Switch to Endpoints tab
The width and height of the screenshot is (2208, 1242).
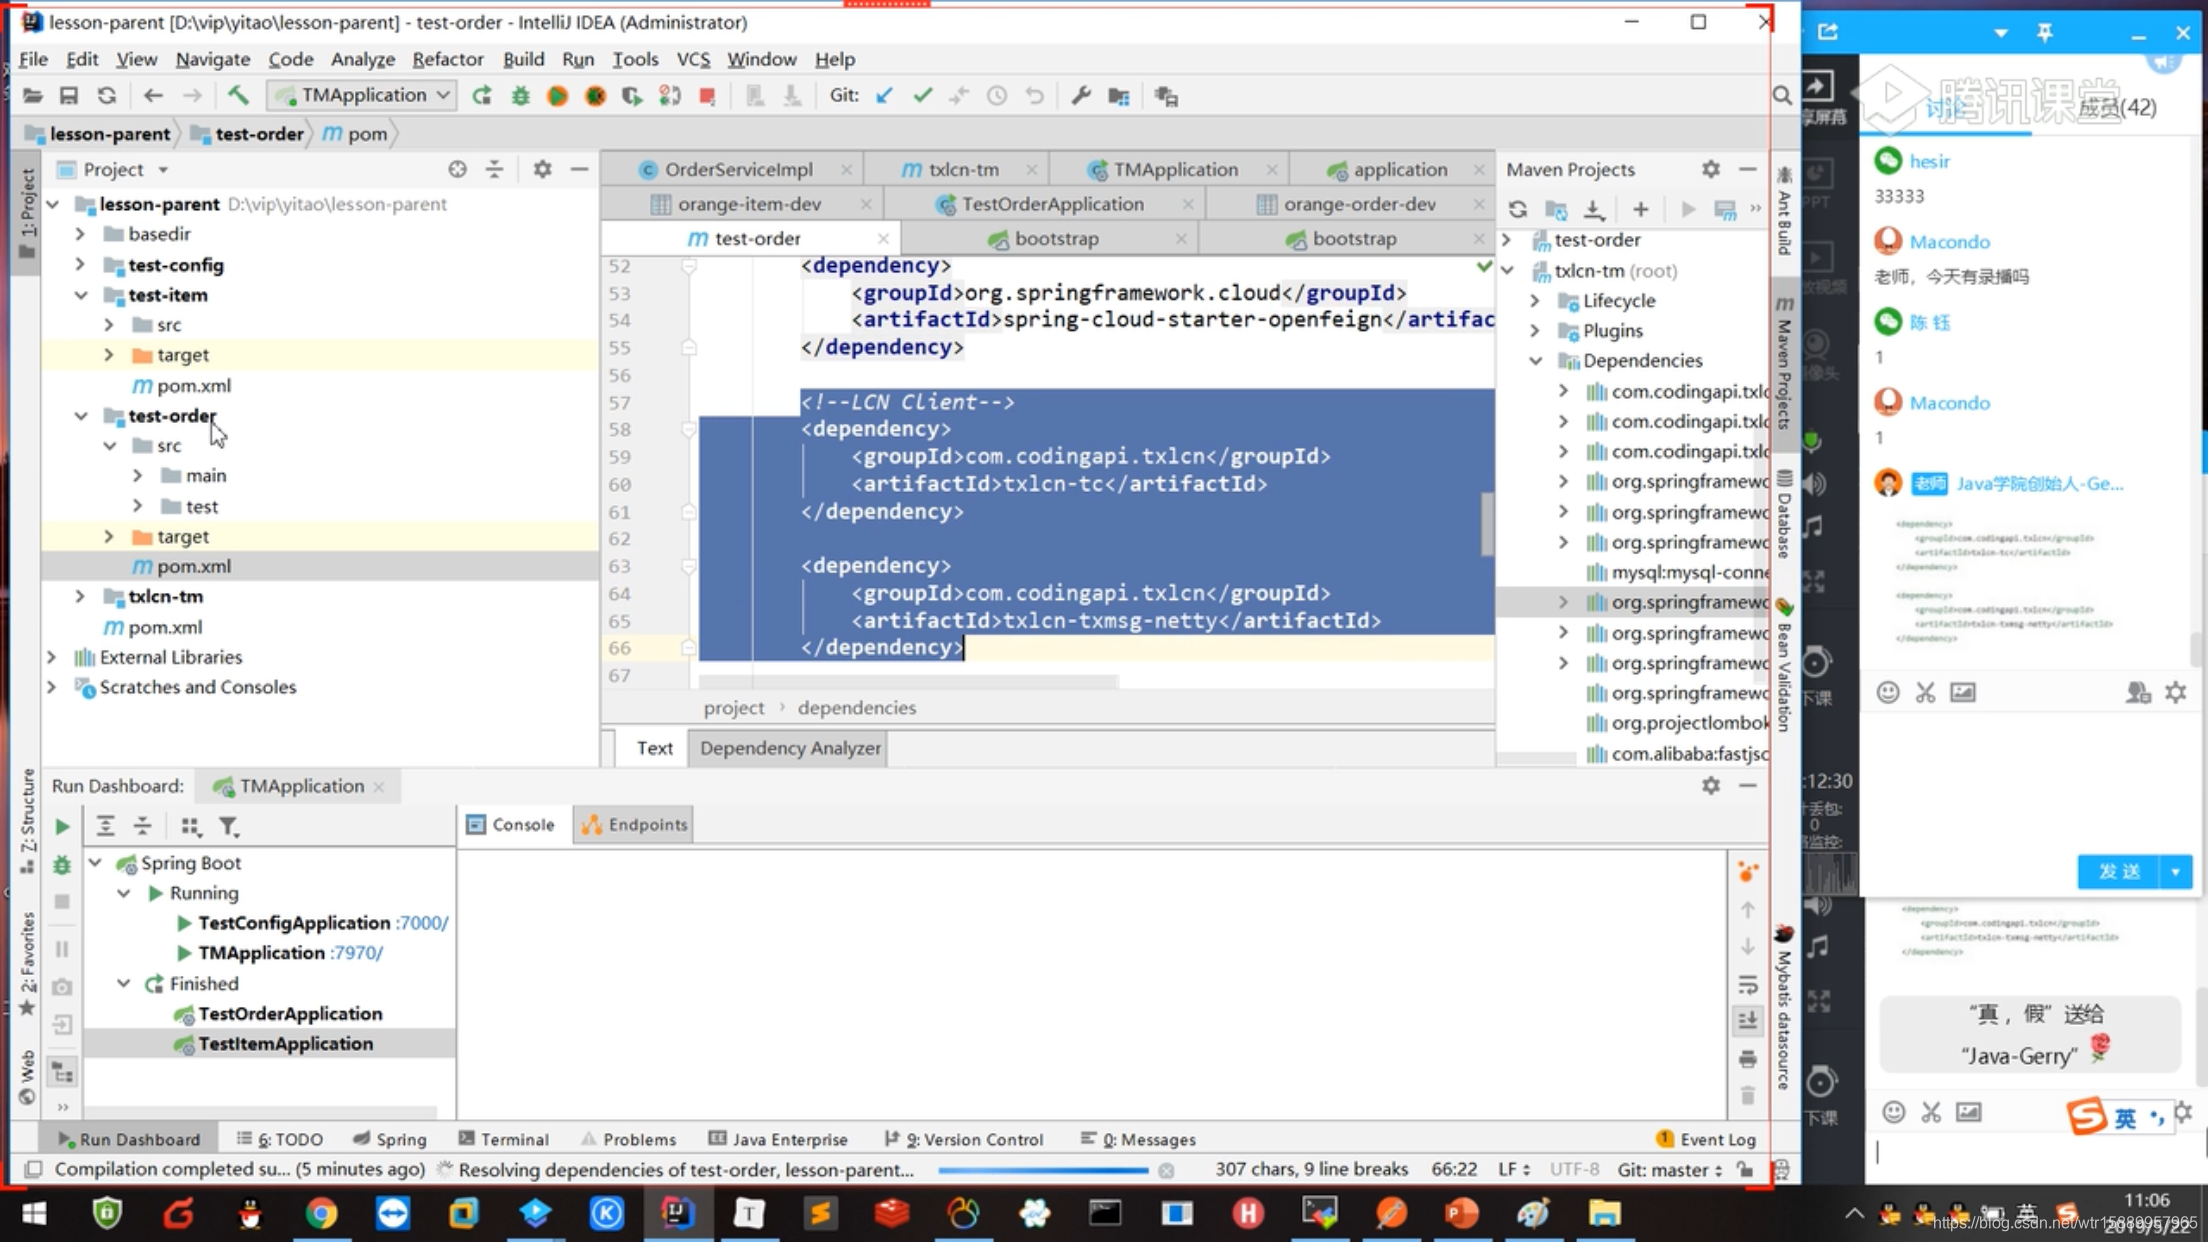point(635,825)
